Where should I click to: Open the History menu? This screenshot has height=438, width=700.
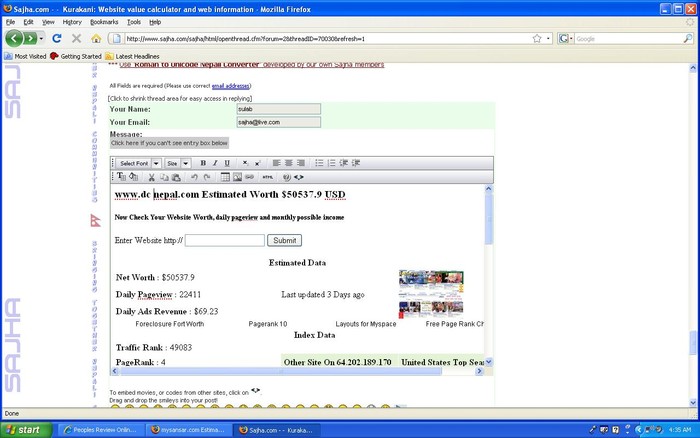point(72,21)
